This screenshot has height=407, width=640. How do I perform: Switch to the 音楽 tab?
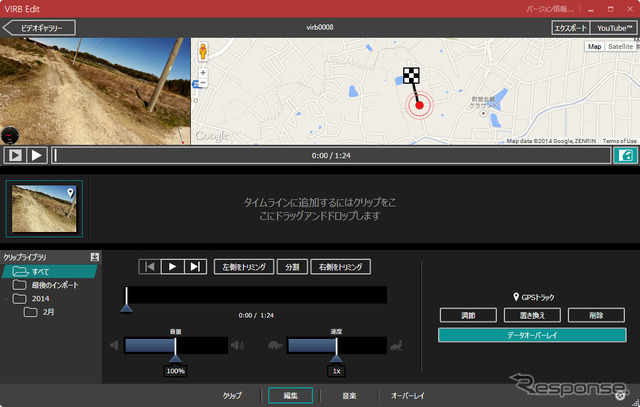pos(349,396)
